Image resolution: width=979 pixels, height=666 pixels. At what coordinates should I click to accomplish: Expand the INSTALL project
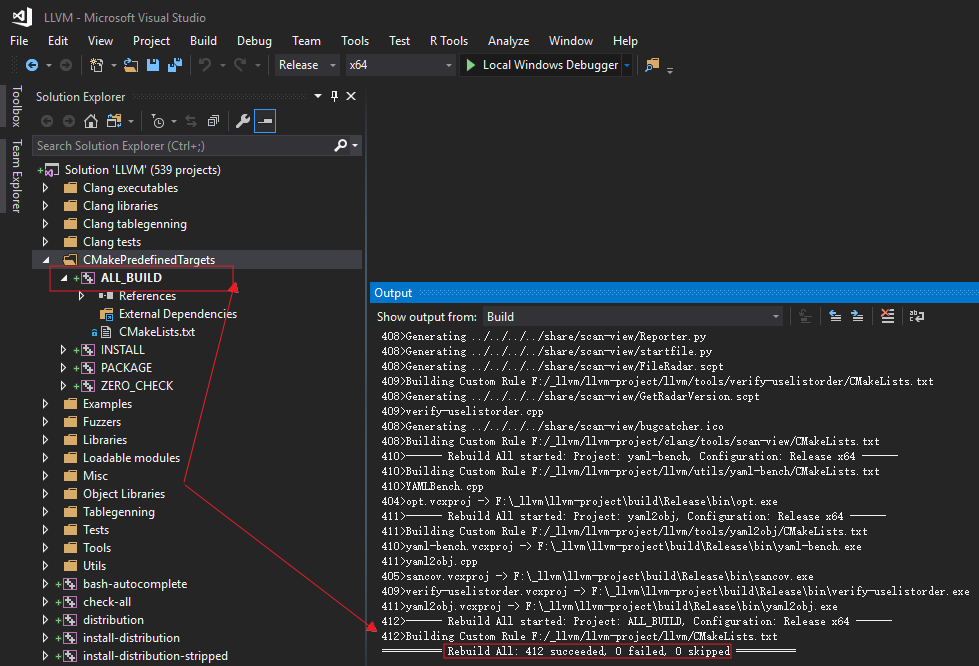click(64, 350)
